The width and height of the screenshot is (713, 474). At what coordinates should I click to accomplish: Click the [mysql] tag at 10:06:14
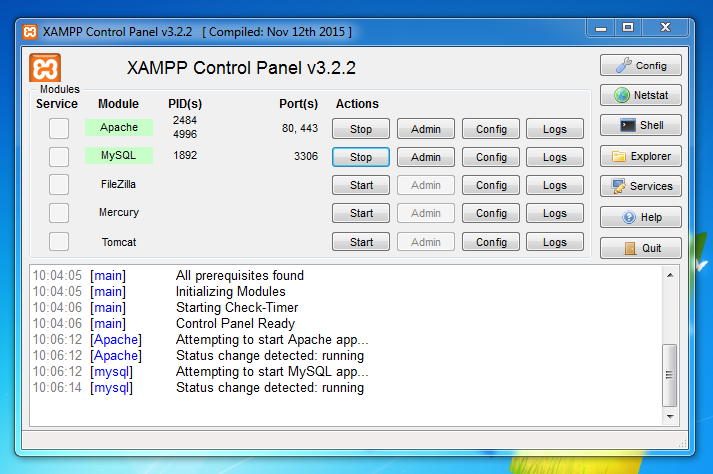[111, 388]
